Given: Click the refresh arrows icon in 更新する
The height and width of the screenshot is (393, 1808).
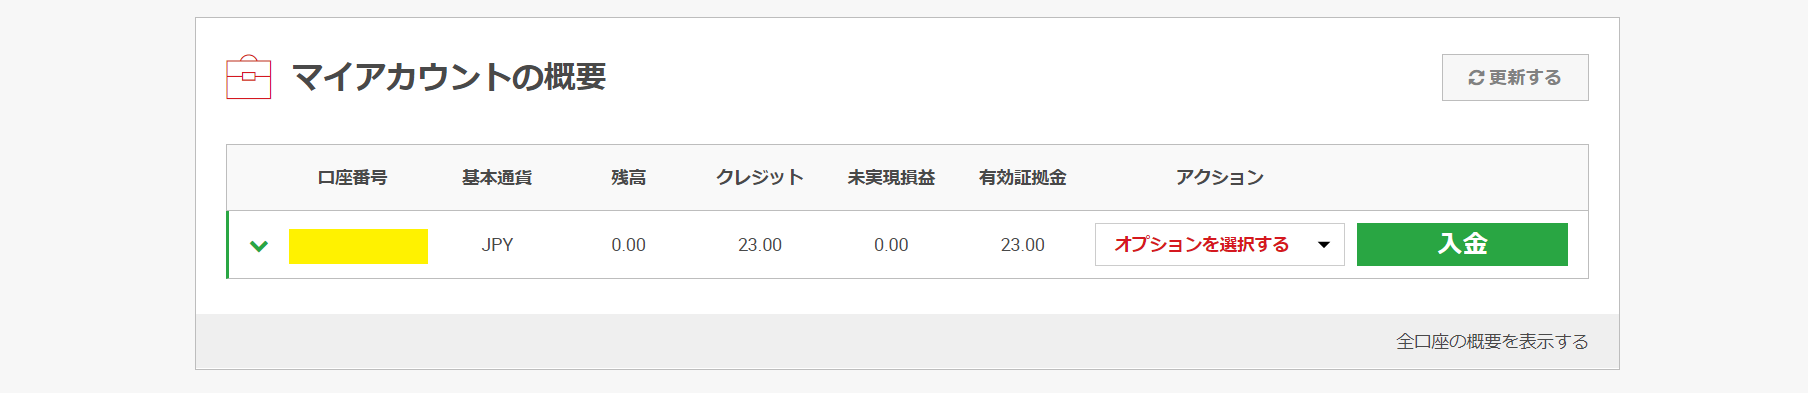Looking at the screenshot, I should point(1476,78).
